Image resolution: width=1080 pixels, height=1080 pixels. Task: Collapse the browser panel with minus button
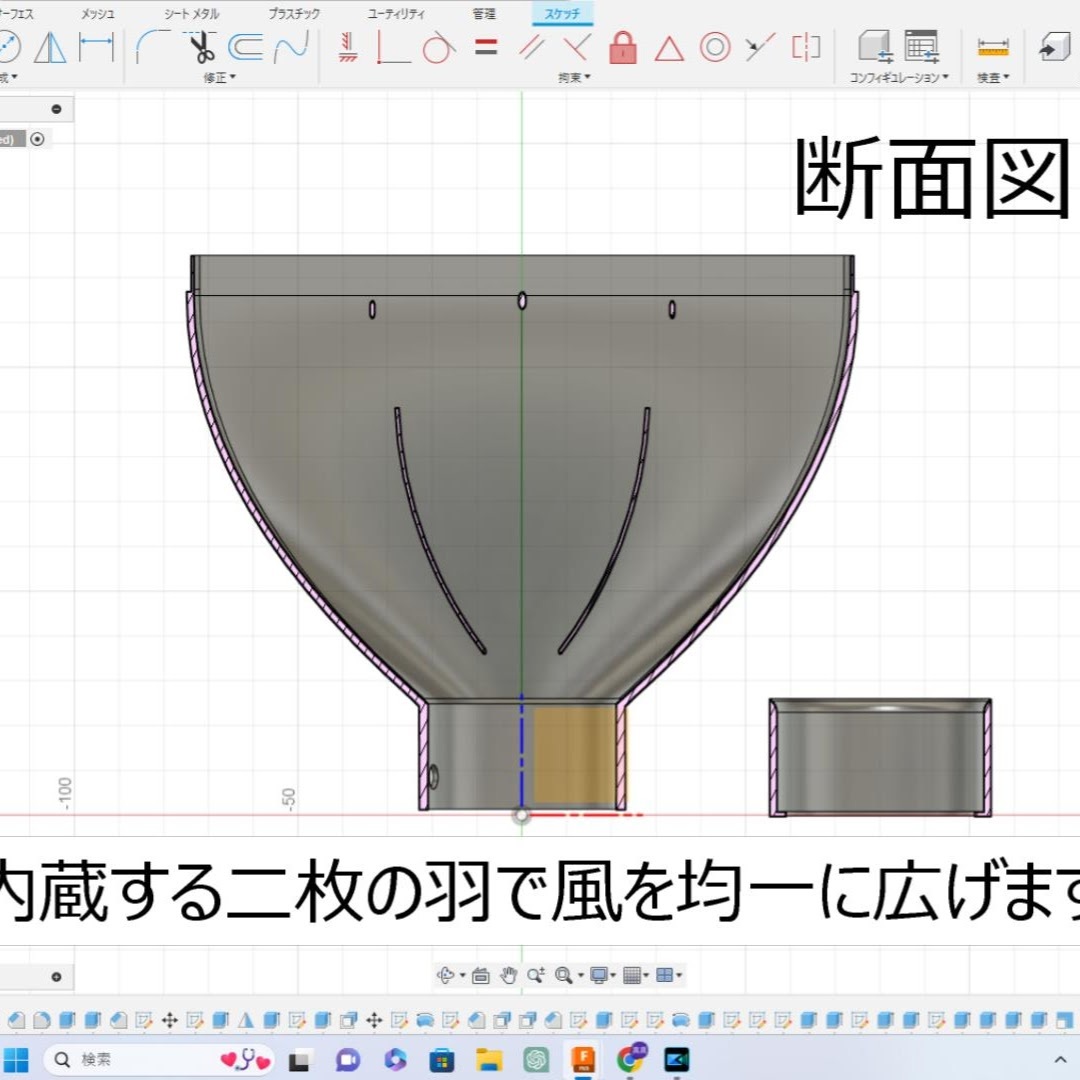(x=57, y=109)
